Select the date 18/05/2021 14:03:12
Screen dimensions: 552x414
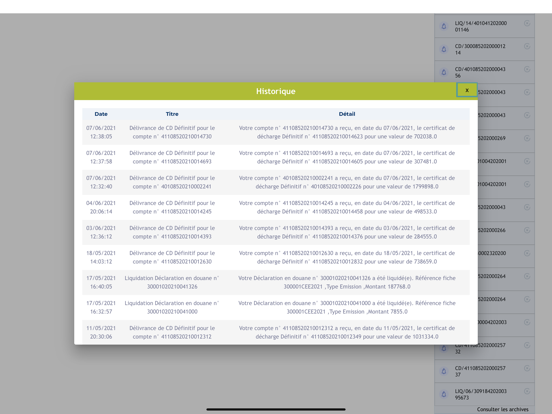pos(101,257)
